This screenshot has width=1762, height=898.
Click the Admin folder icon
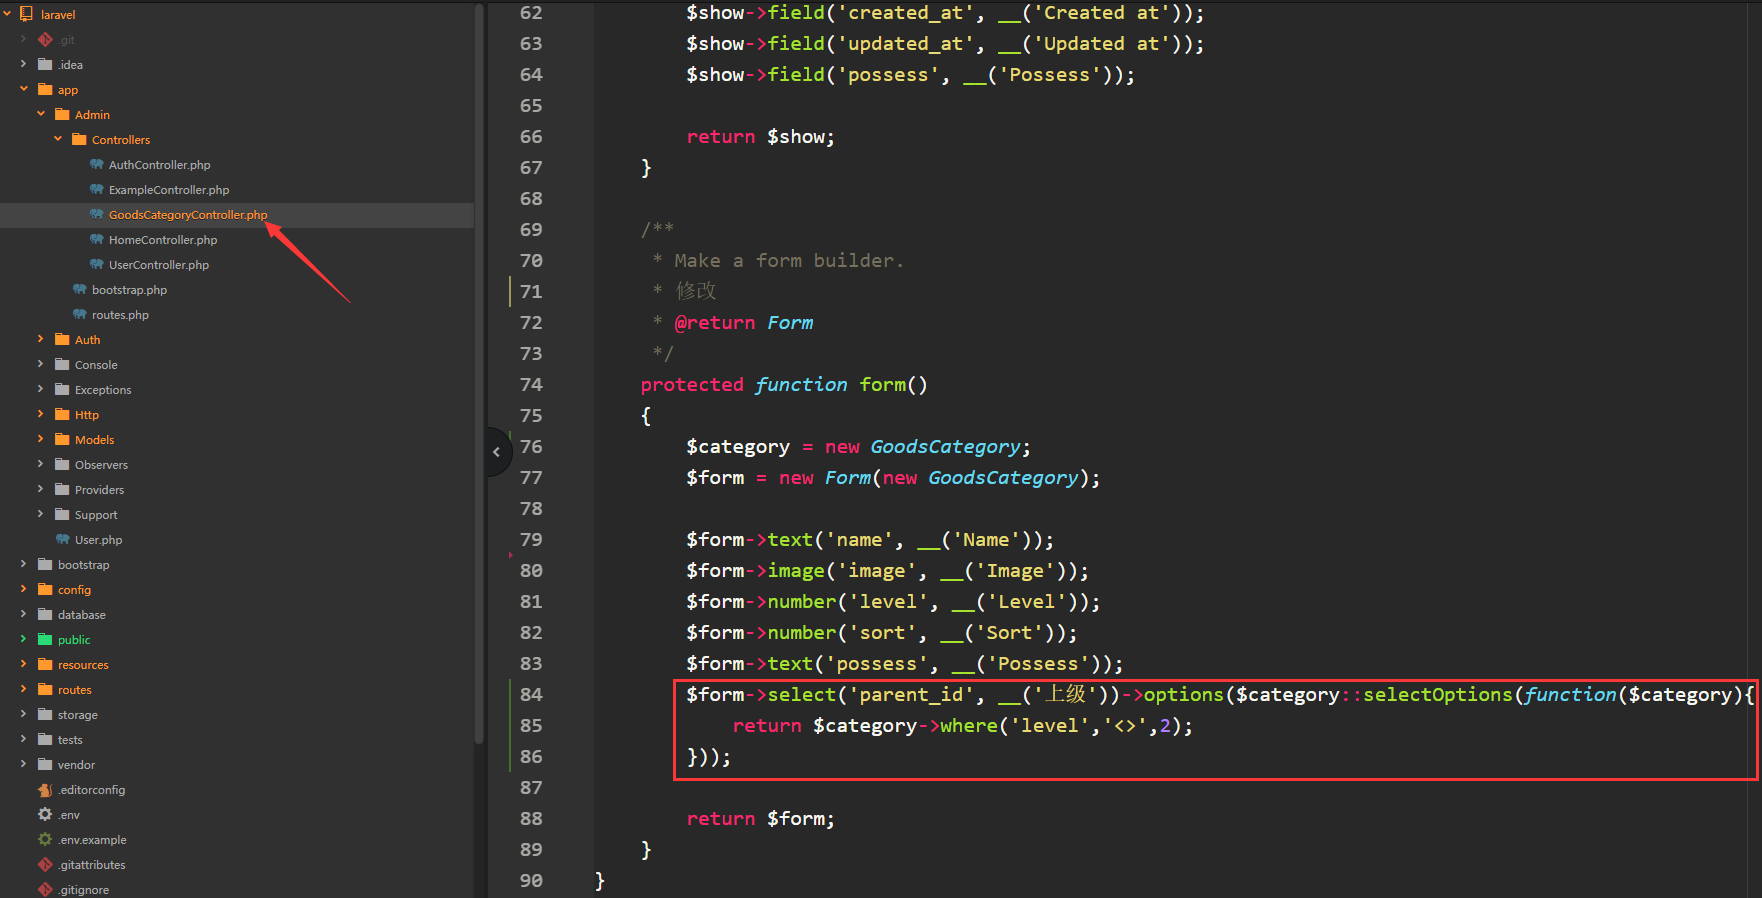click(62, 114)
